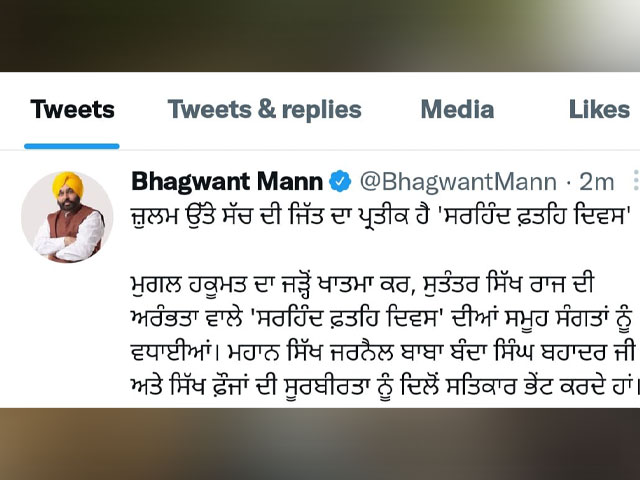
Task: Click the tweet line starting ਮੁਗਲ ਹਕੂਮਤ
Action: (x=362, y=285)
